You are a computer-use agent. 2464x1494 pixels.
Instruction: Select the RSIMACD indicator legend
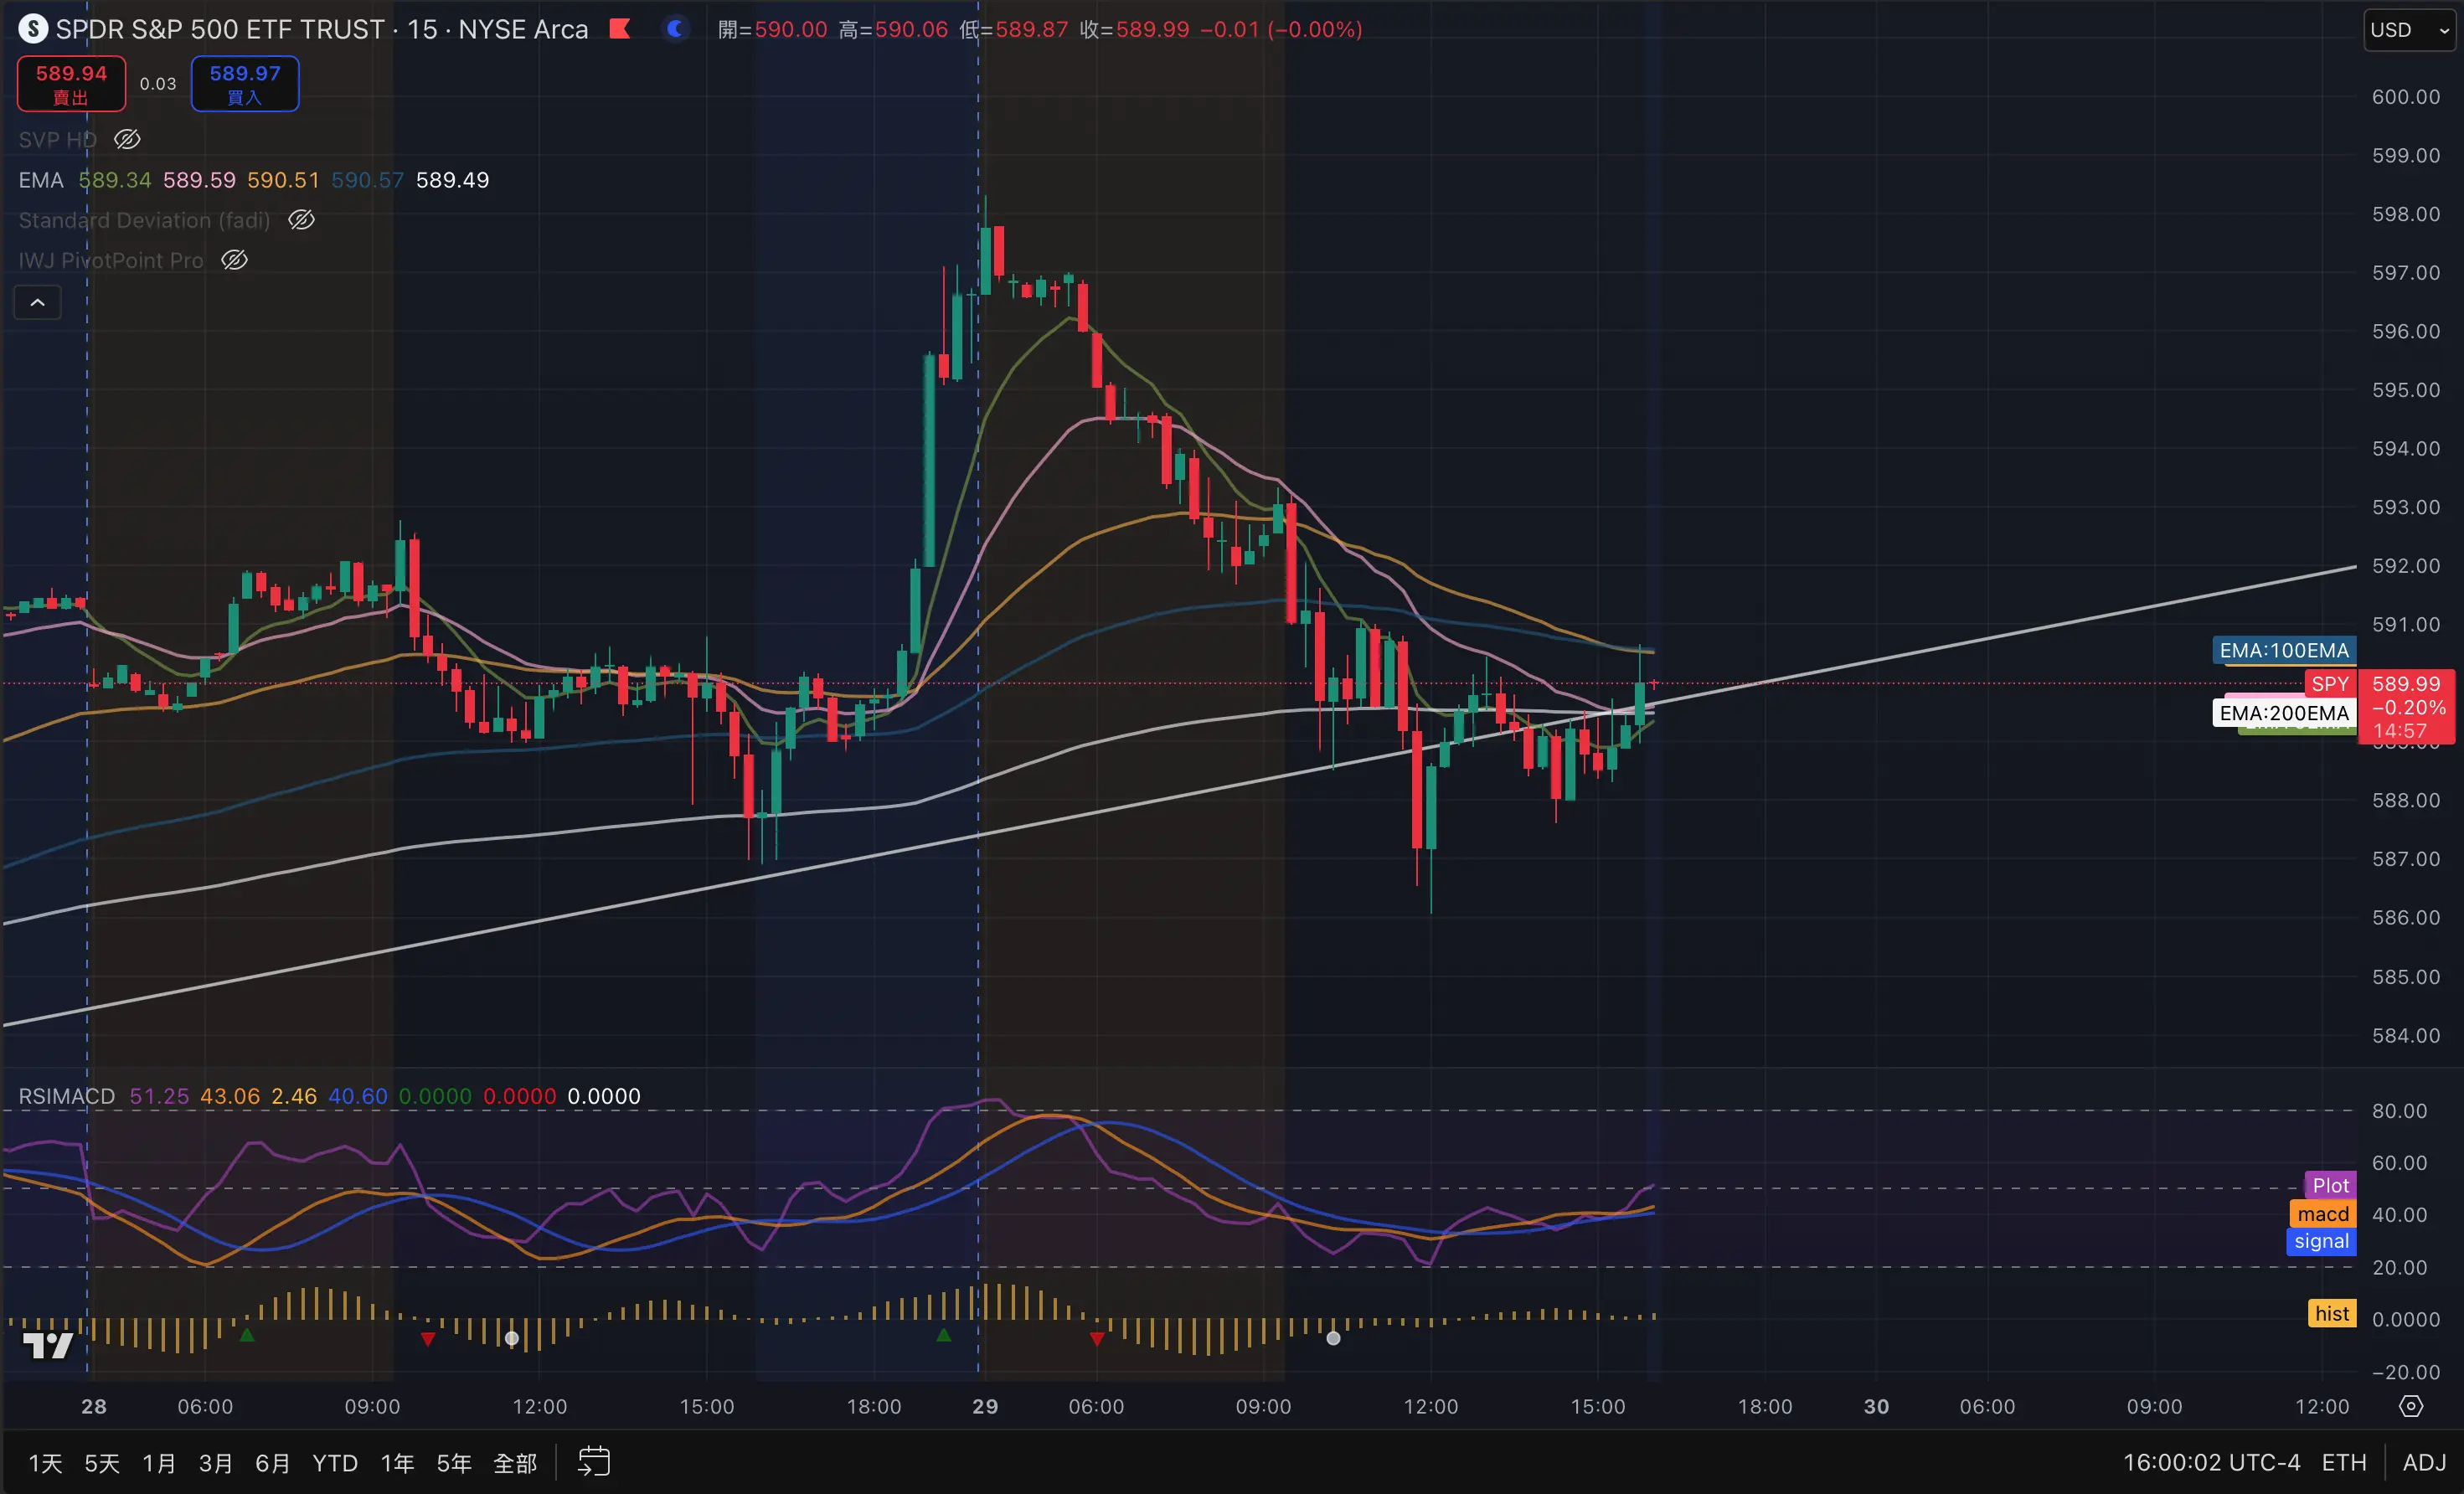pyautogui.click(x=67, y=1096)
